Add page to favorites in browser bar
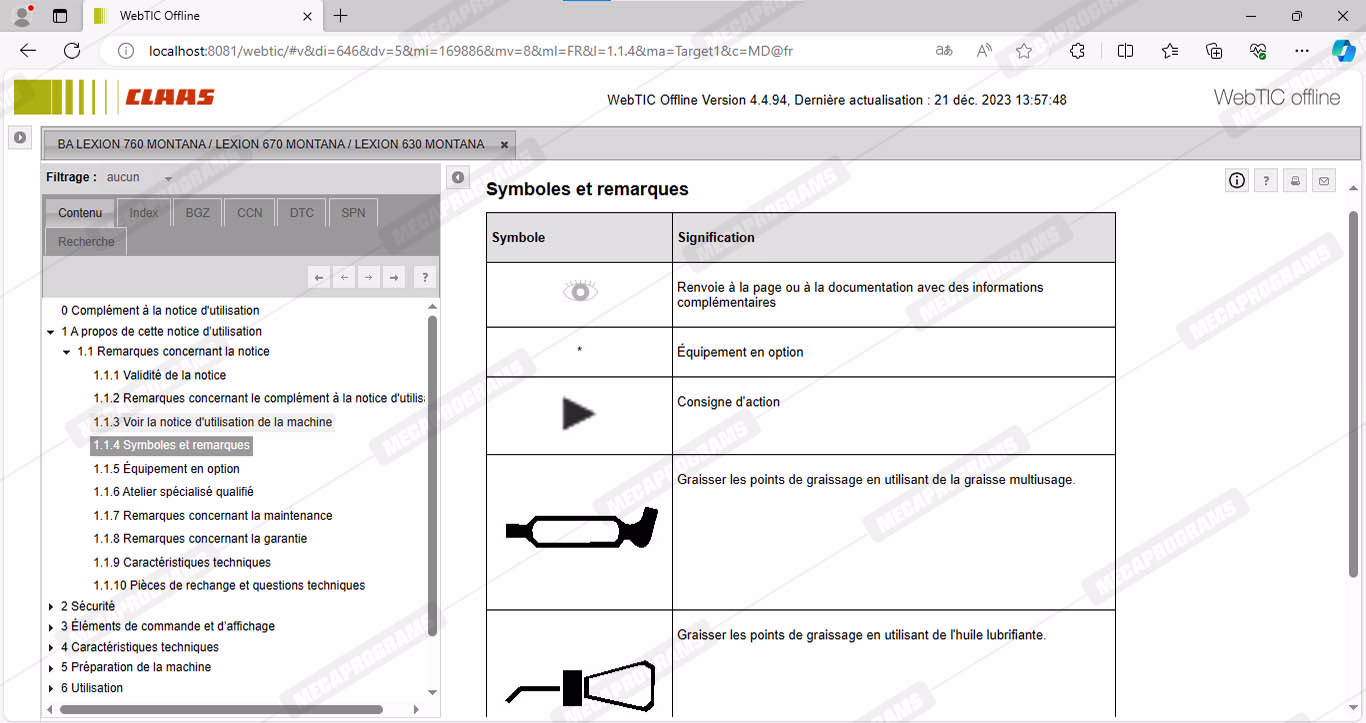 click(1024, 51)
